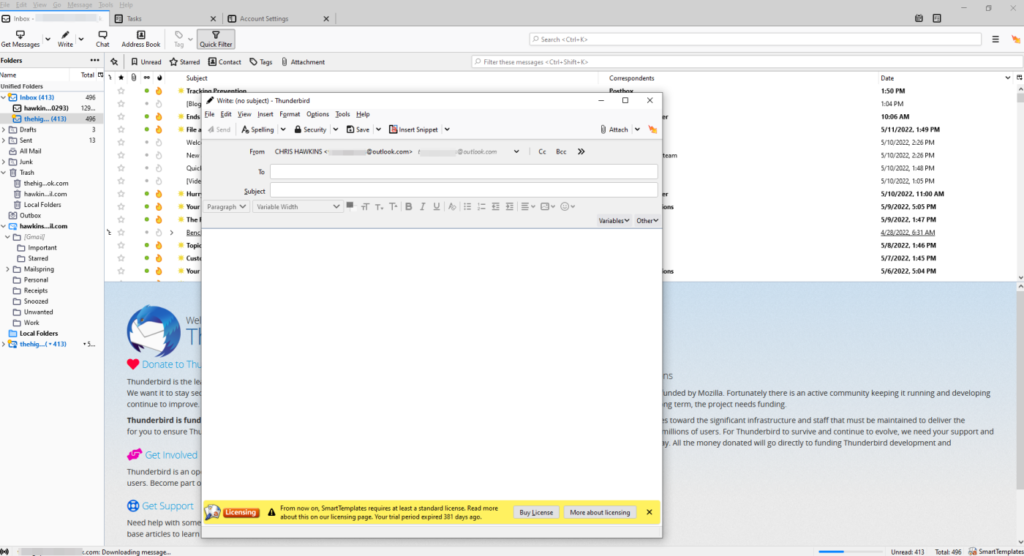Open the Variables dropdown
Viewport: 1024px width, 556px height.
[x=614, y=221]
